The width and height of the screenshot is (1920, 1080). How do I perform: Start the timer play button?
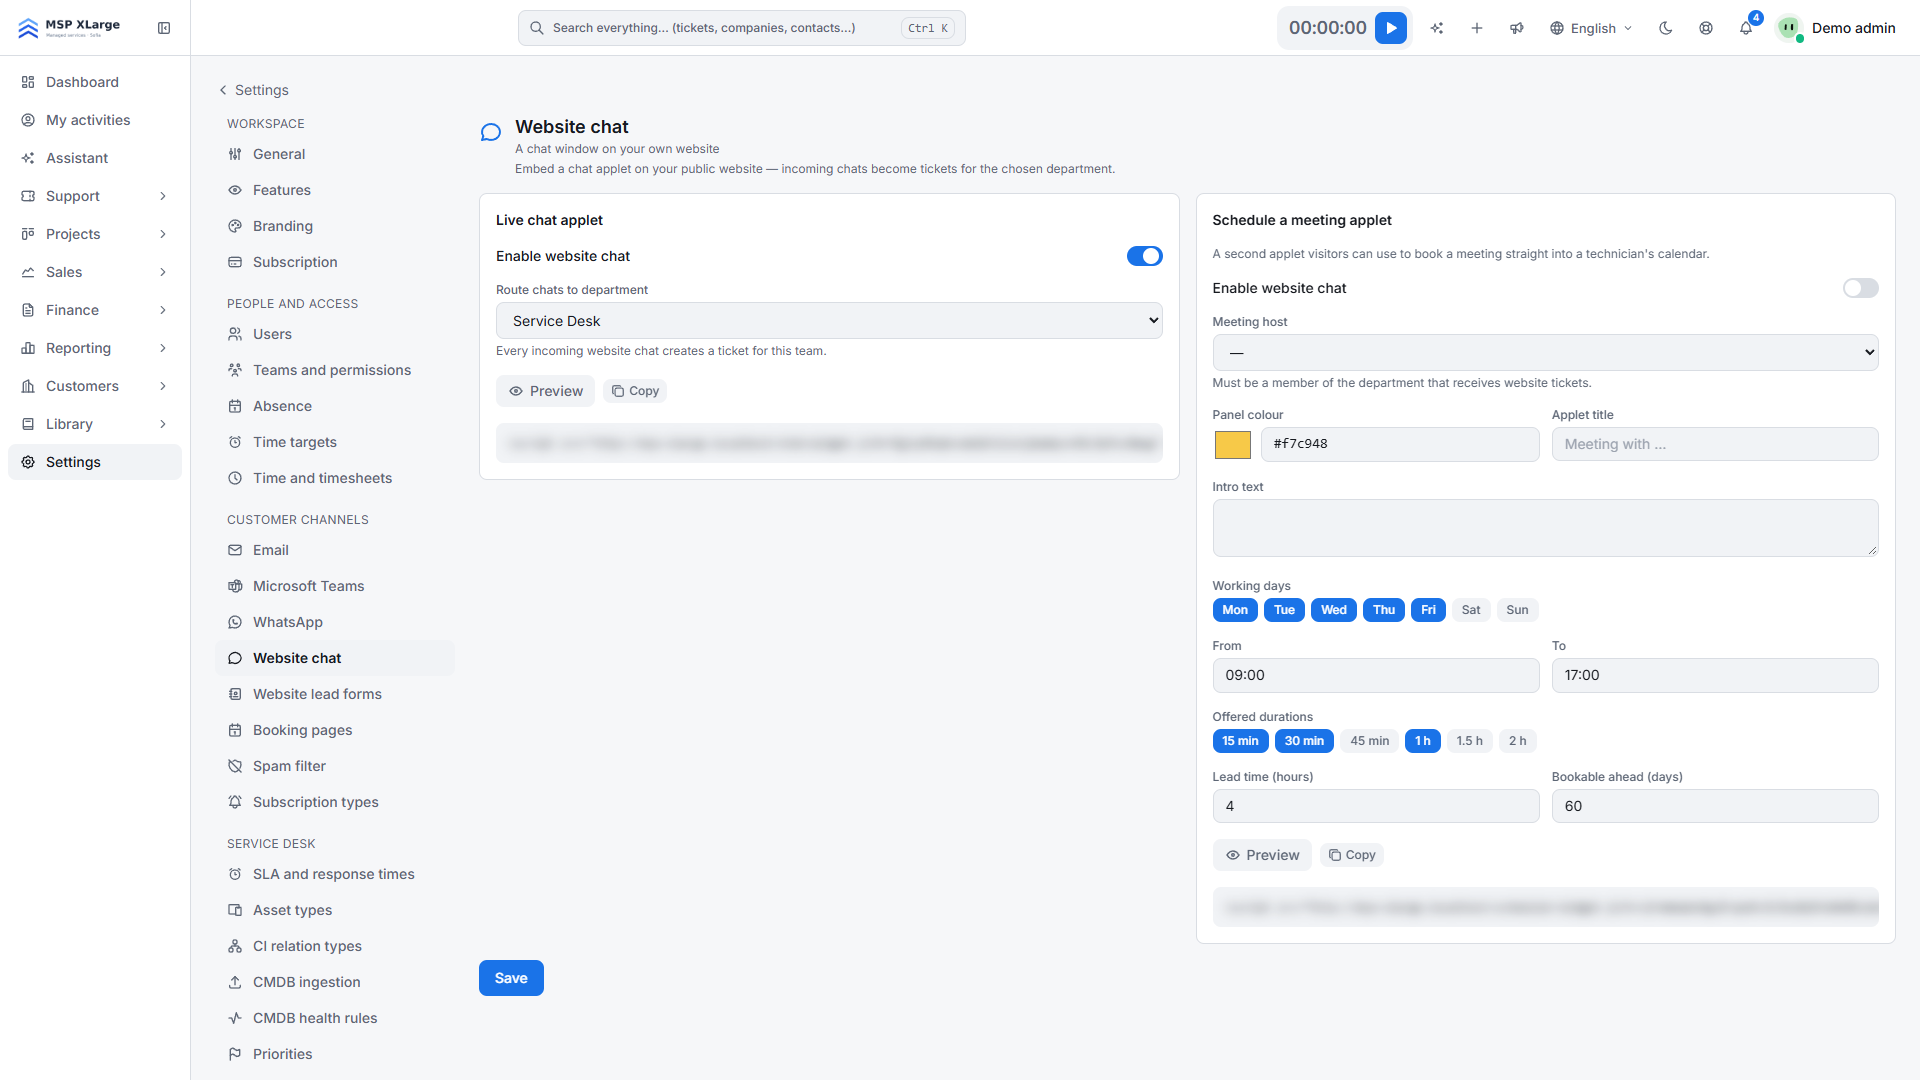(1391, 28)
